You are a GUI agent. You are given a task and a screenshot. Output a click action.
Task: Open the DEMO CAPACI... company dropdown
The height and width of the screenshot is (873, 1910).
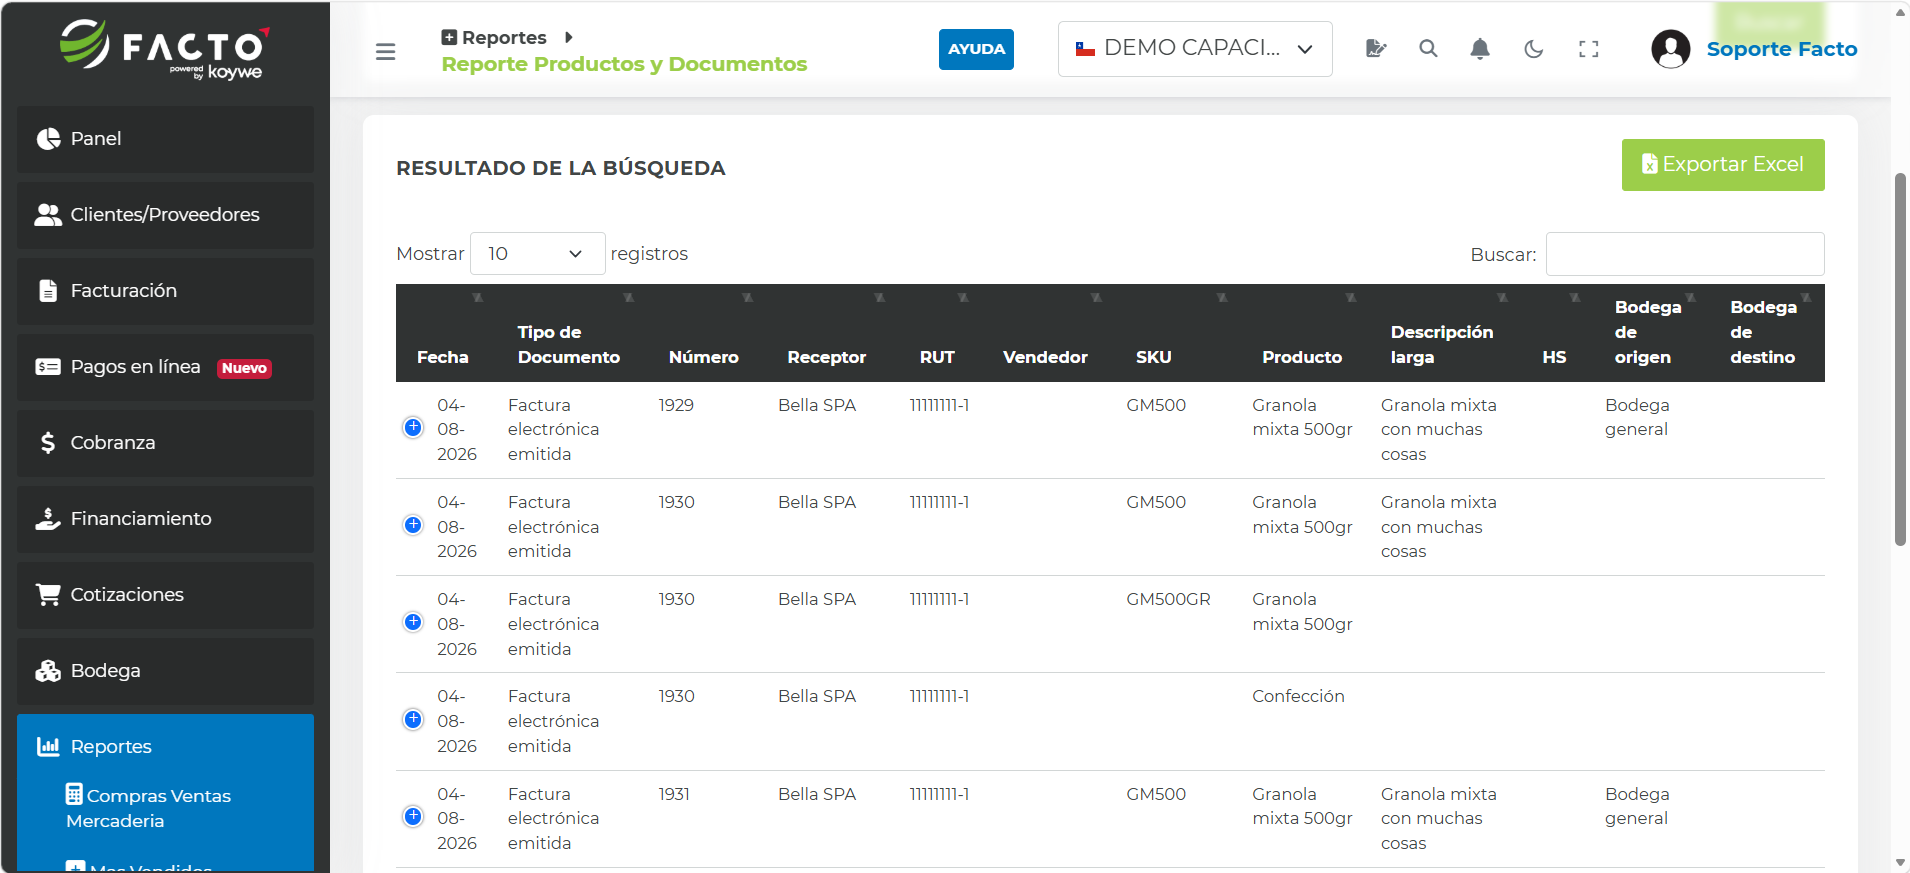(1195, 49)
